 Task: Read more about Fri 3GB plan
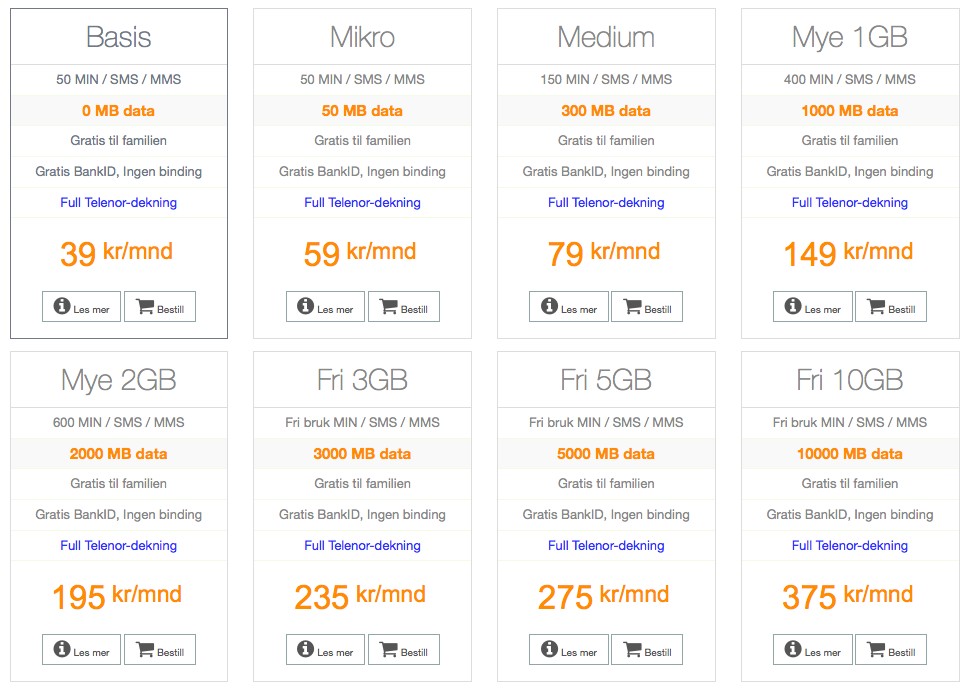pyautogui.click(x=325, y=649)
